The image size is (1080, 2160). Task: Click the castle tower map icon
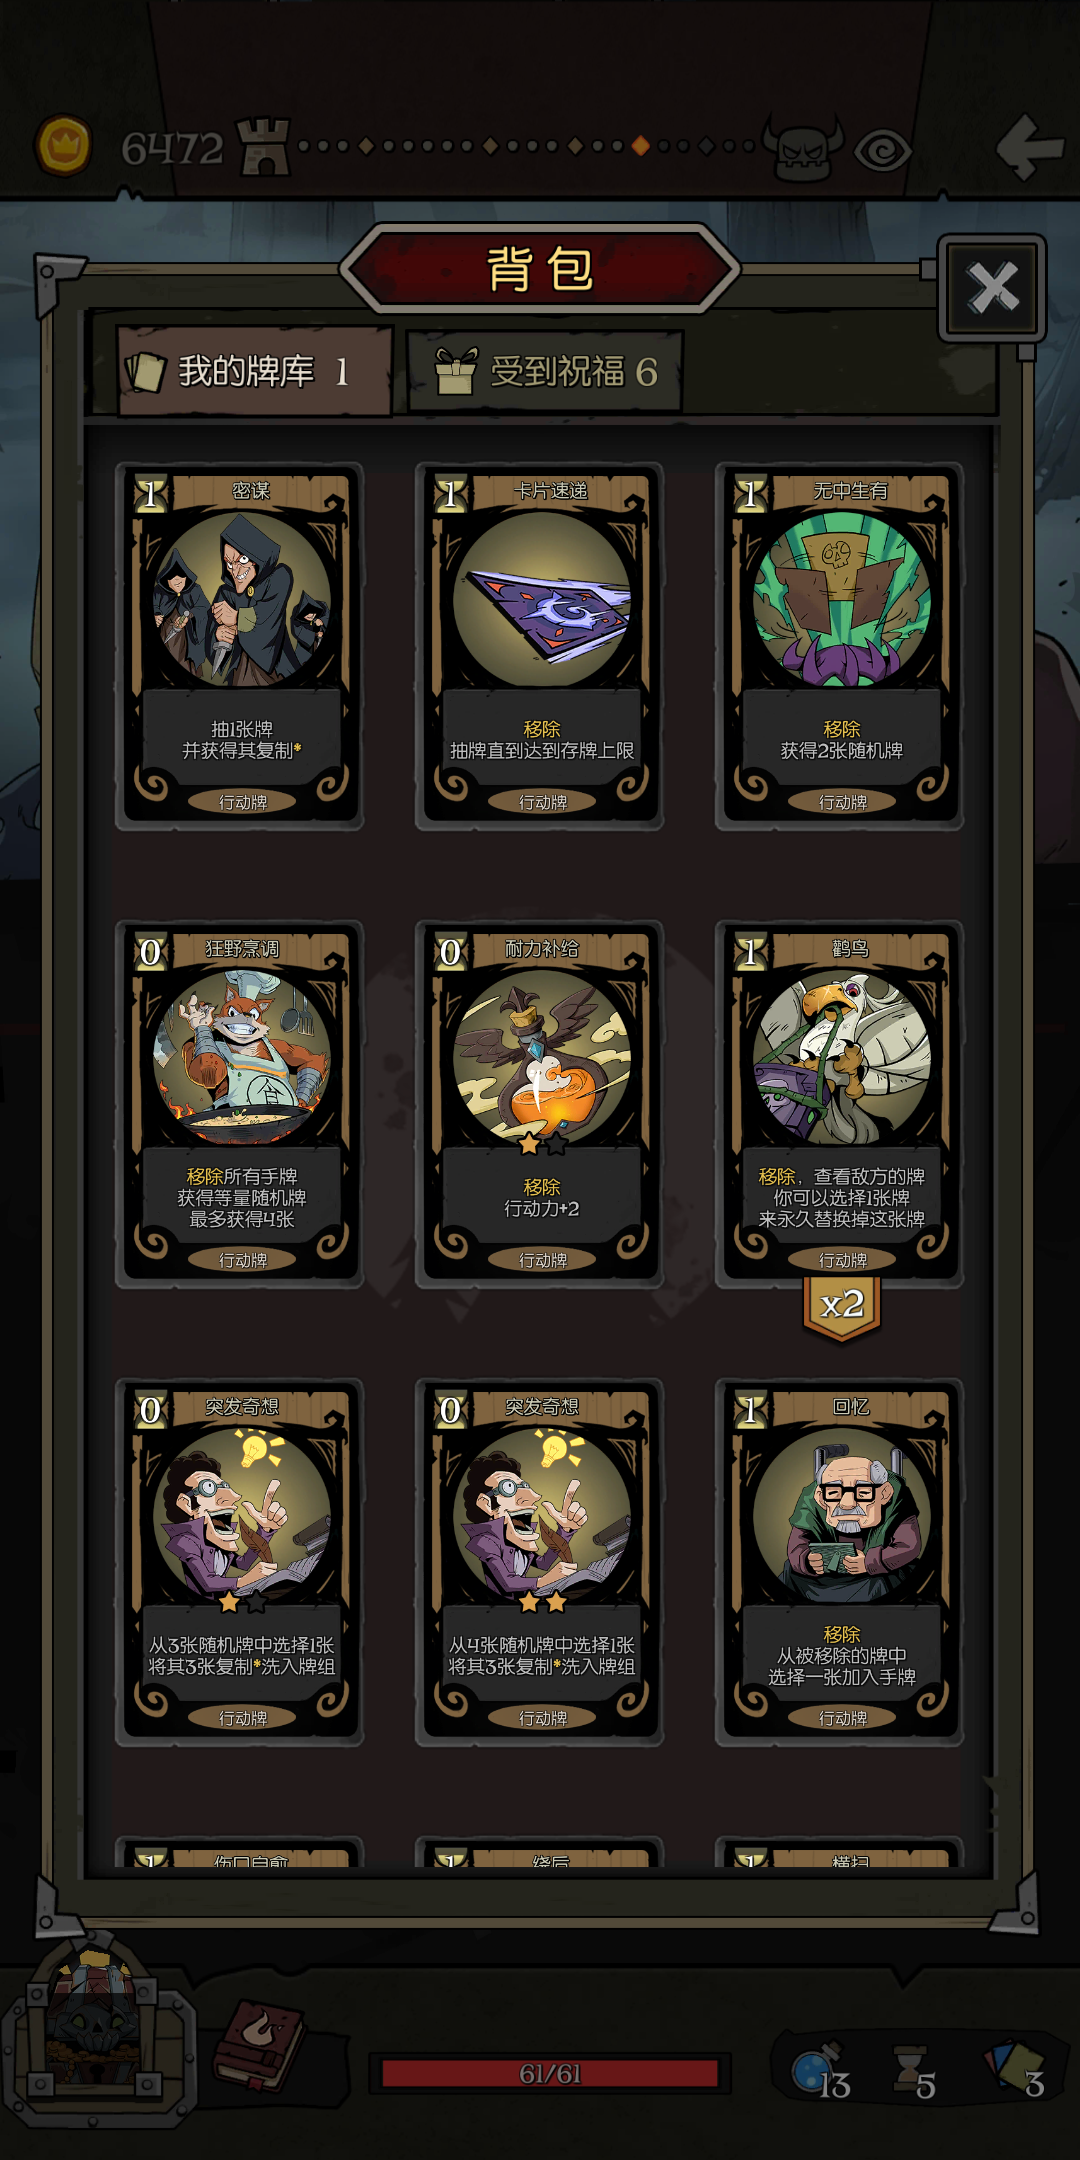coord(263,146)
